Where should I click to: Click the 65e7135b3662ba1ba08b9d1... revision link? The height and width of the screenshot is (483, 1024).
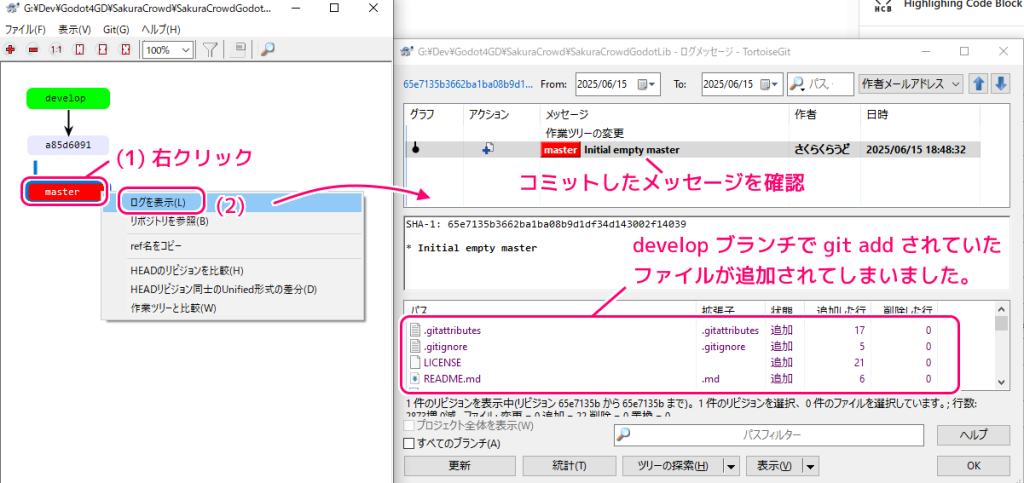pyautogui.click(x=468, y=84)
